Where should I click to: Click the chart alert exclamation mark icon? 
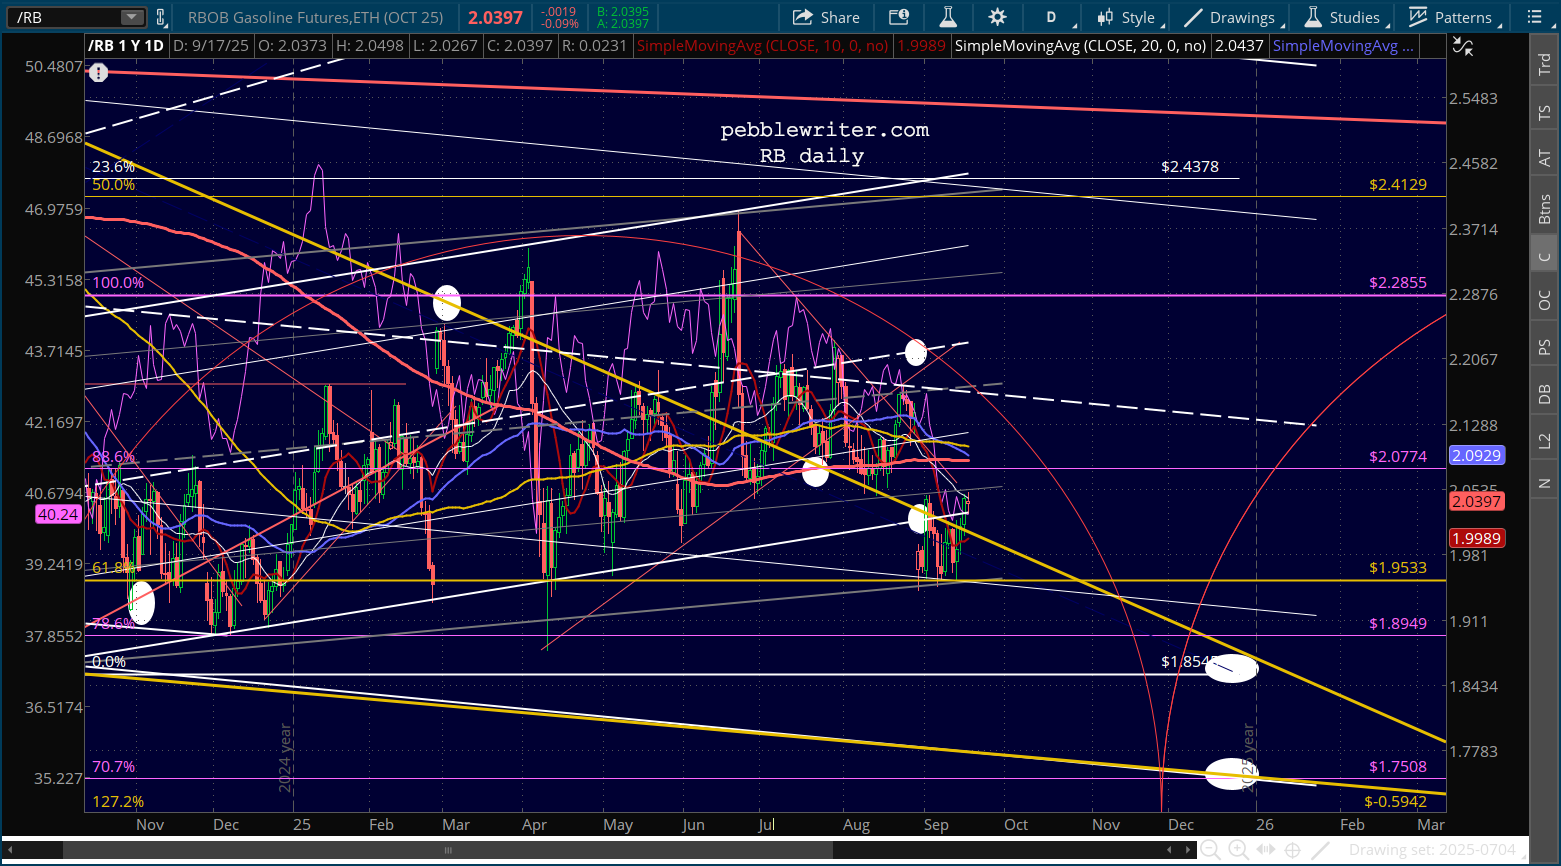(98, 72)
